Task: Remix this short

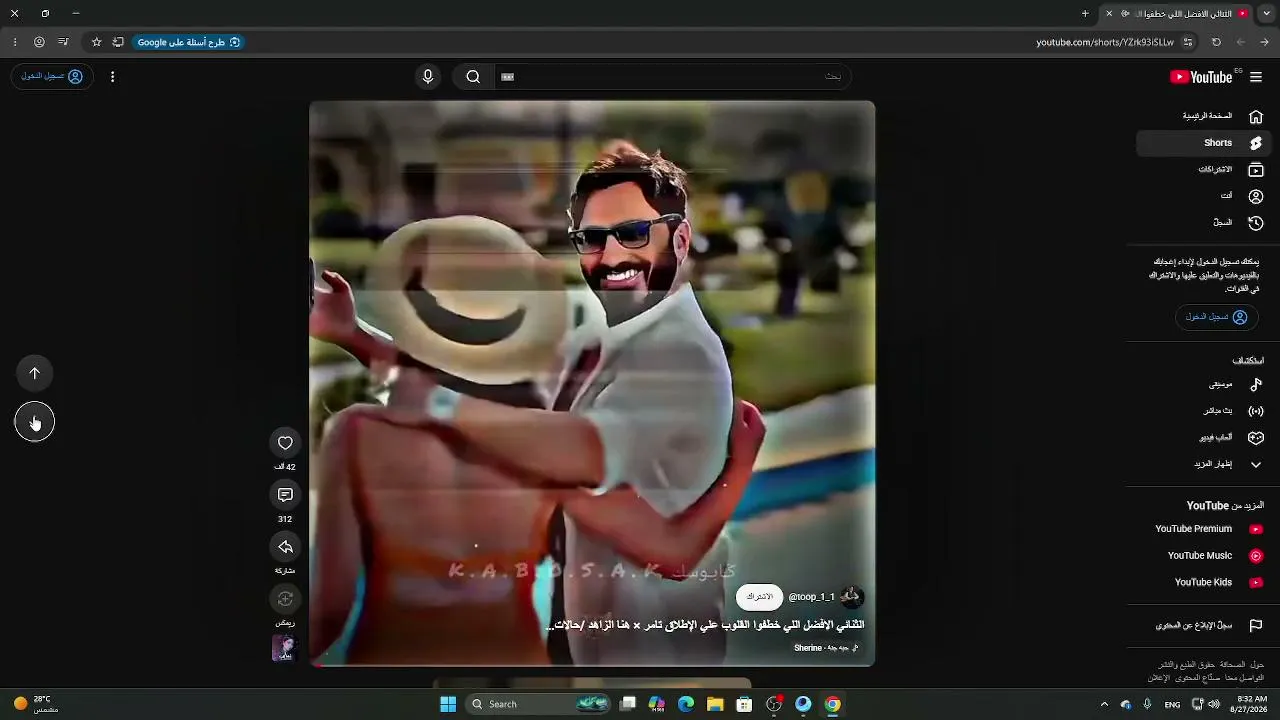Action: [285, 599]
